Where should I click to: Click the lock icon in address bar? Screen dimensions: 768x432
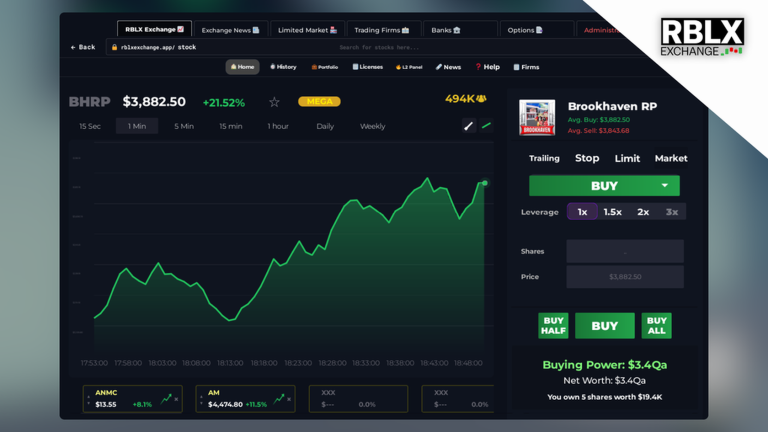pos(114,48)
